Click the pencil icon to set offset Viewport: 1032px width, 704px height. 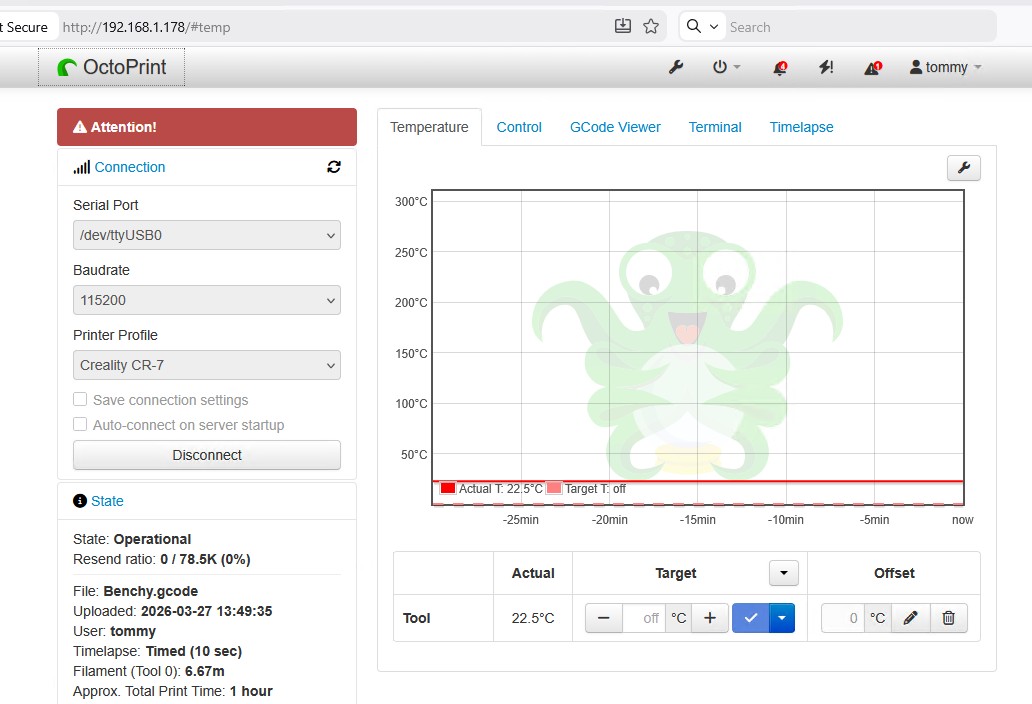point(910,618)
